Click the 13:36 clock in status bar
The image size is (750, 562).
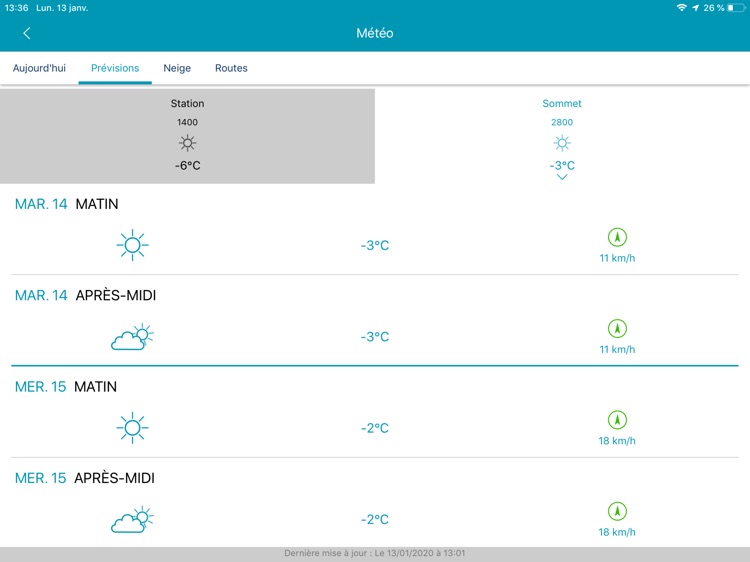coord(16,8)
